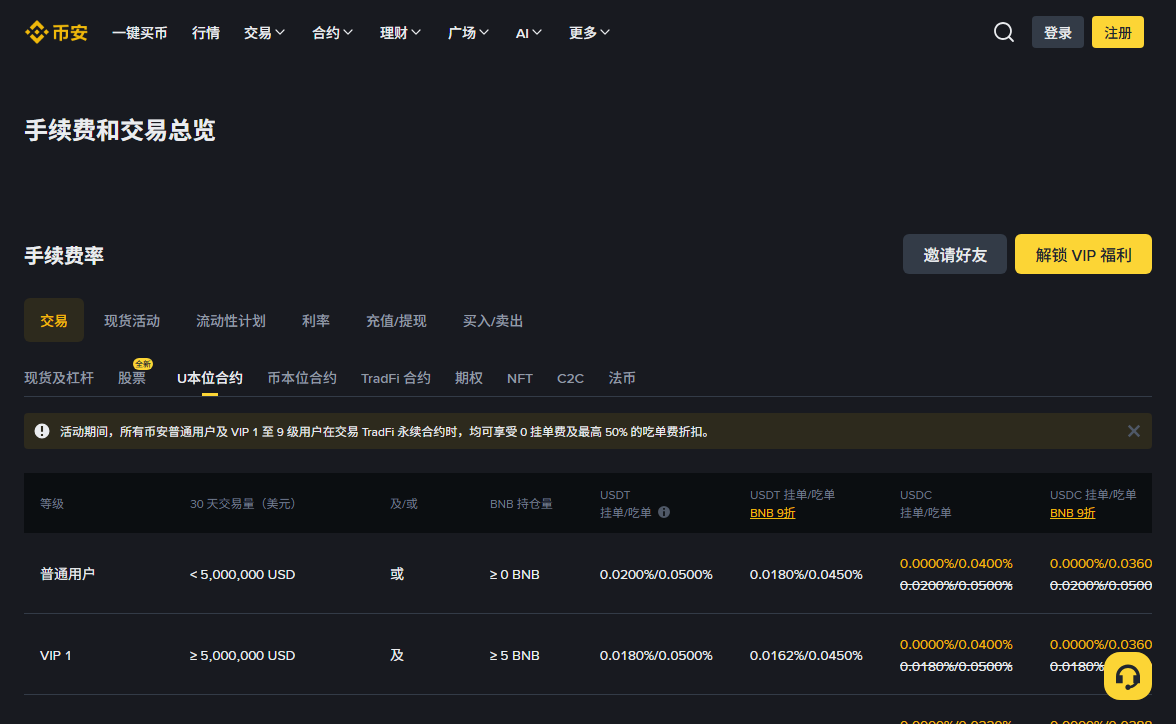The height and width of the screenshot is (724, 1176).
Task: Expand the AI navigation dropdown
Action: click(x=528, y=33)
